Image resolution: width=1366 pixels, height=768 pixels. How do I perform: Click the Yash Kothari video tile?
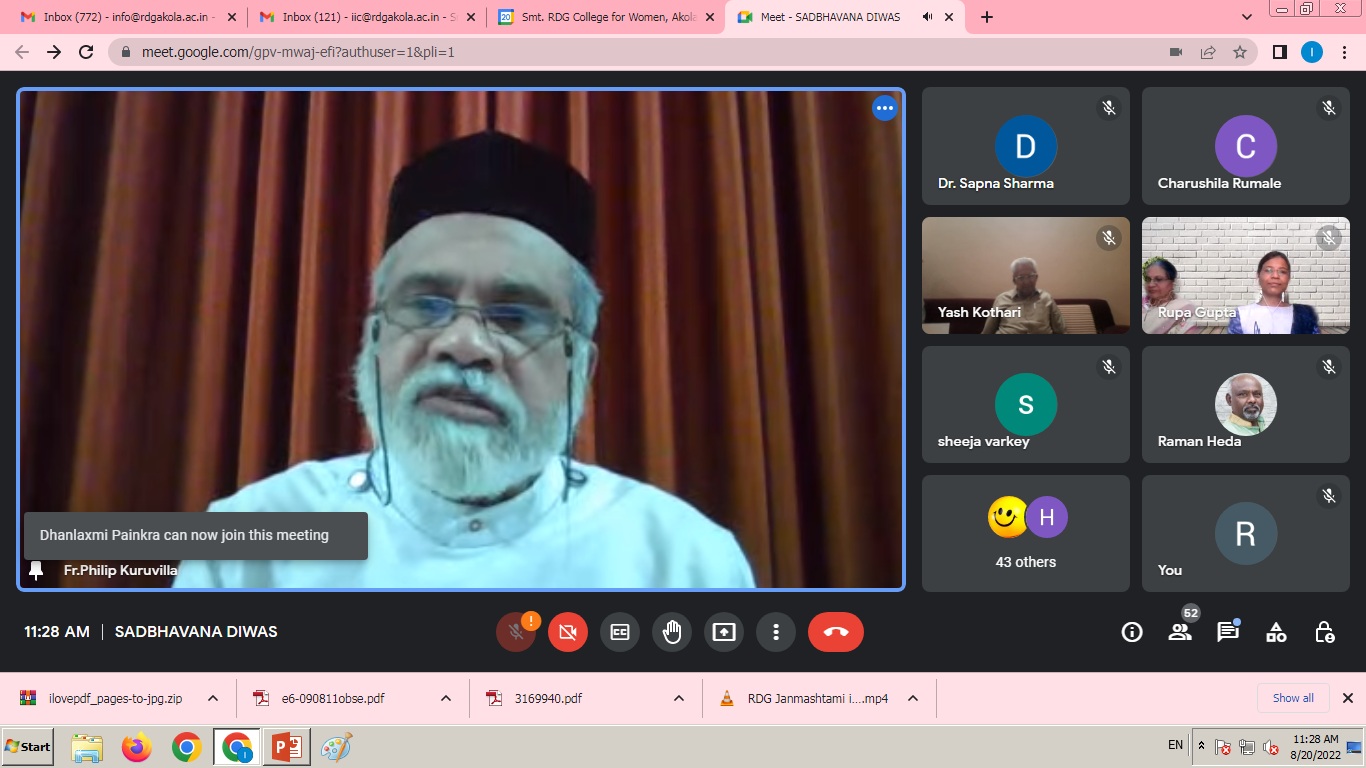1026,275
